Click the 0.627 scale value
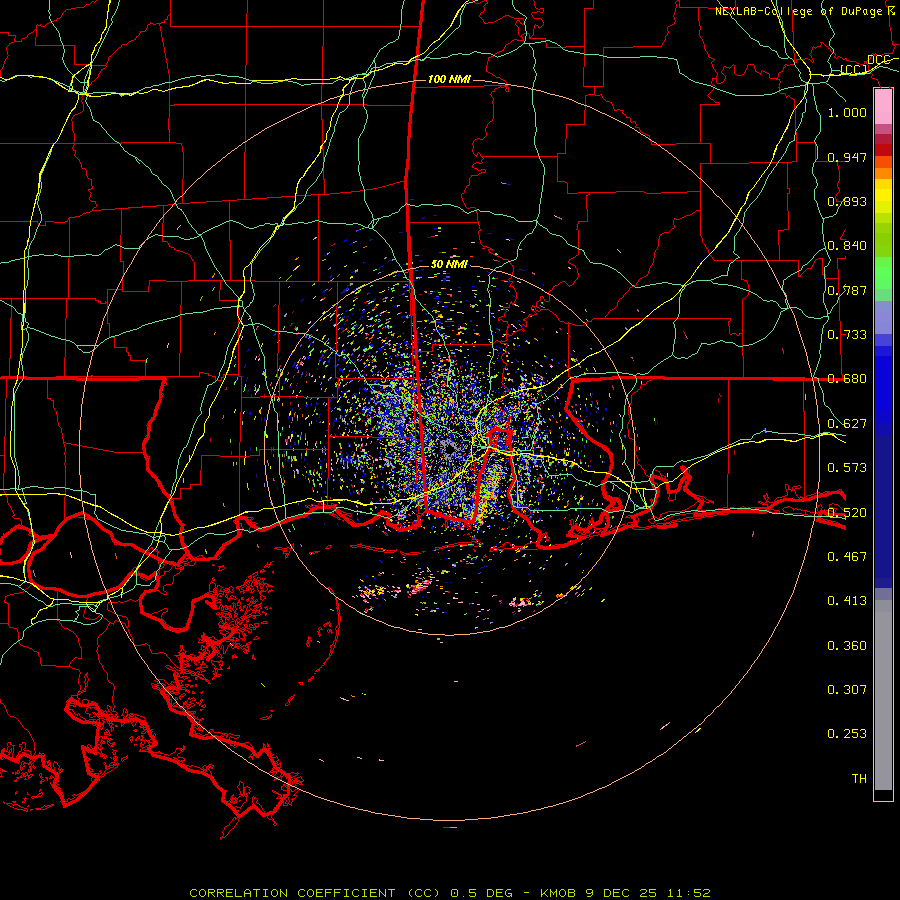900x900 pixels. tap(847, 424)
